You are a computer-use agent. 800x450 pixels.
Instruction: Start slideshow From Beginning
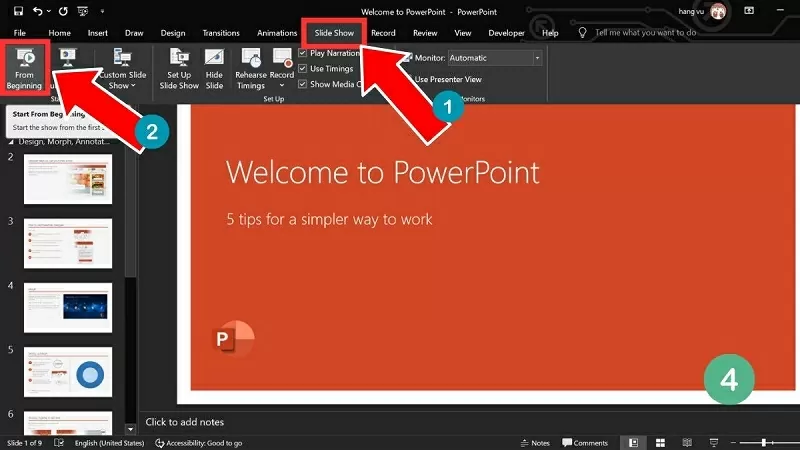[x=26, y=67]
